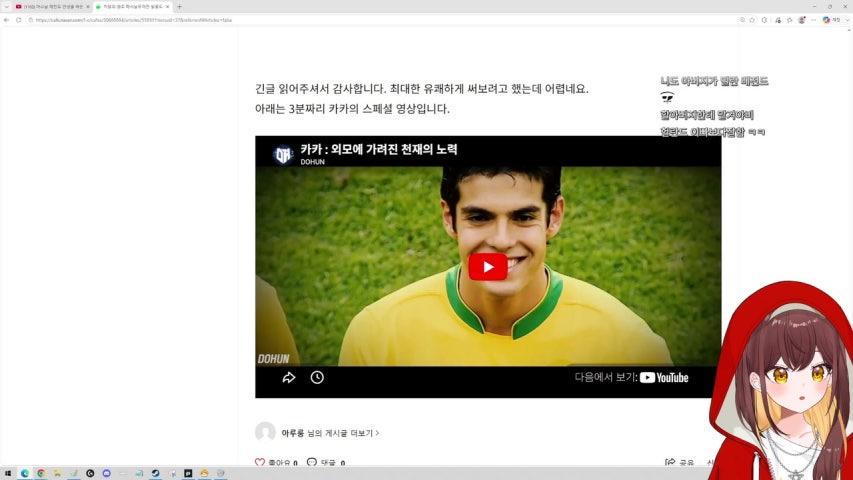Go back to previous page
Image resolution: width=853 pixels, height=480 pixels.
[x=7, y=20]
